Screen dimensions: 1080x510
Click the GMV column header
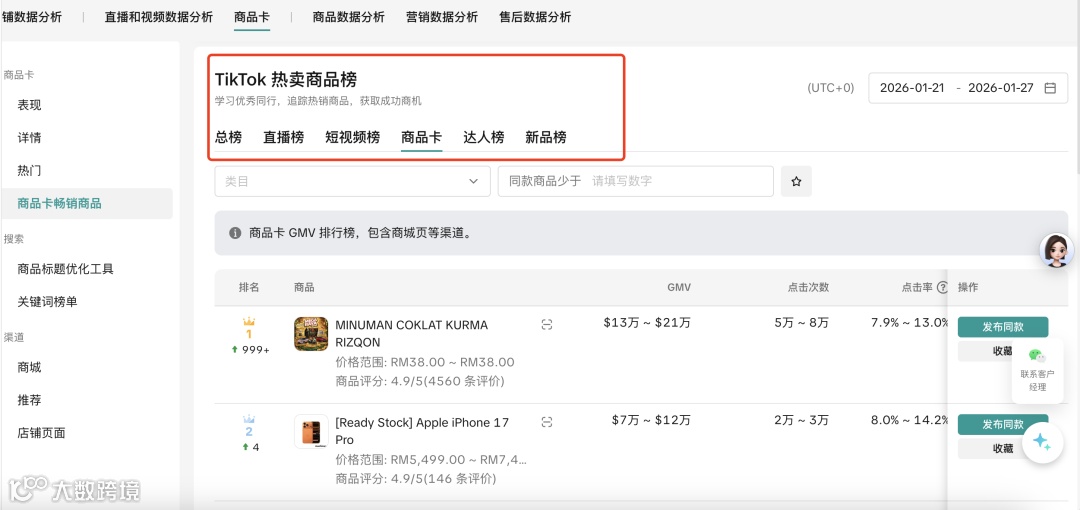point(678,287)
